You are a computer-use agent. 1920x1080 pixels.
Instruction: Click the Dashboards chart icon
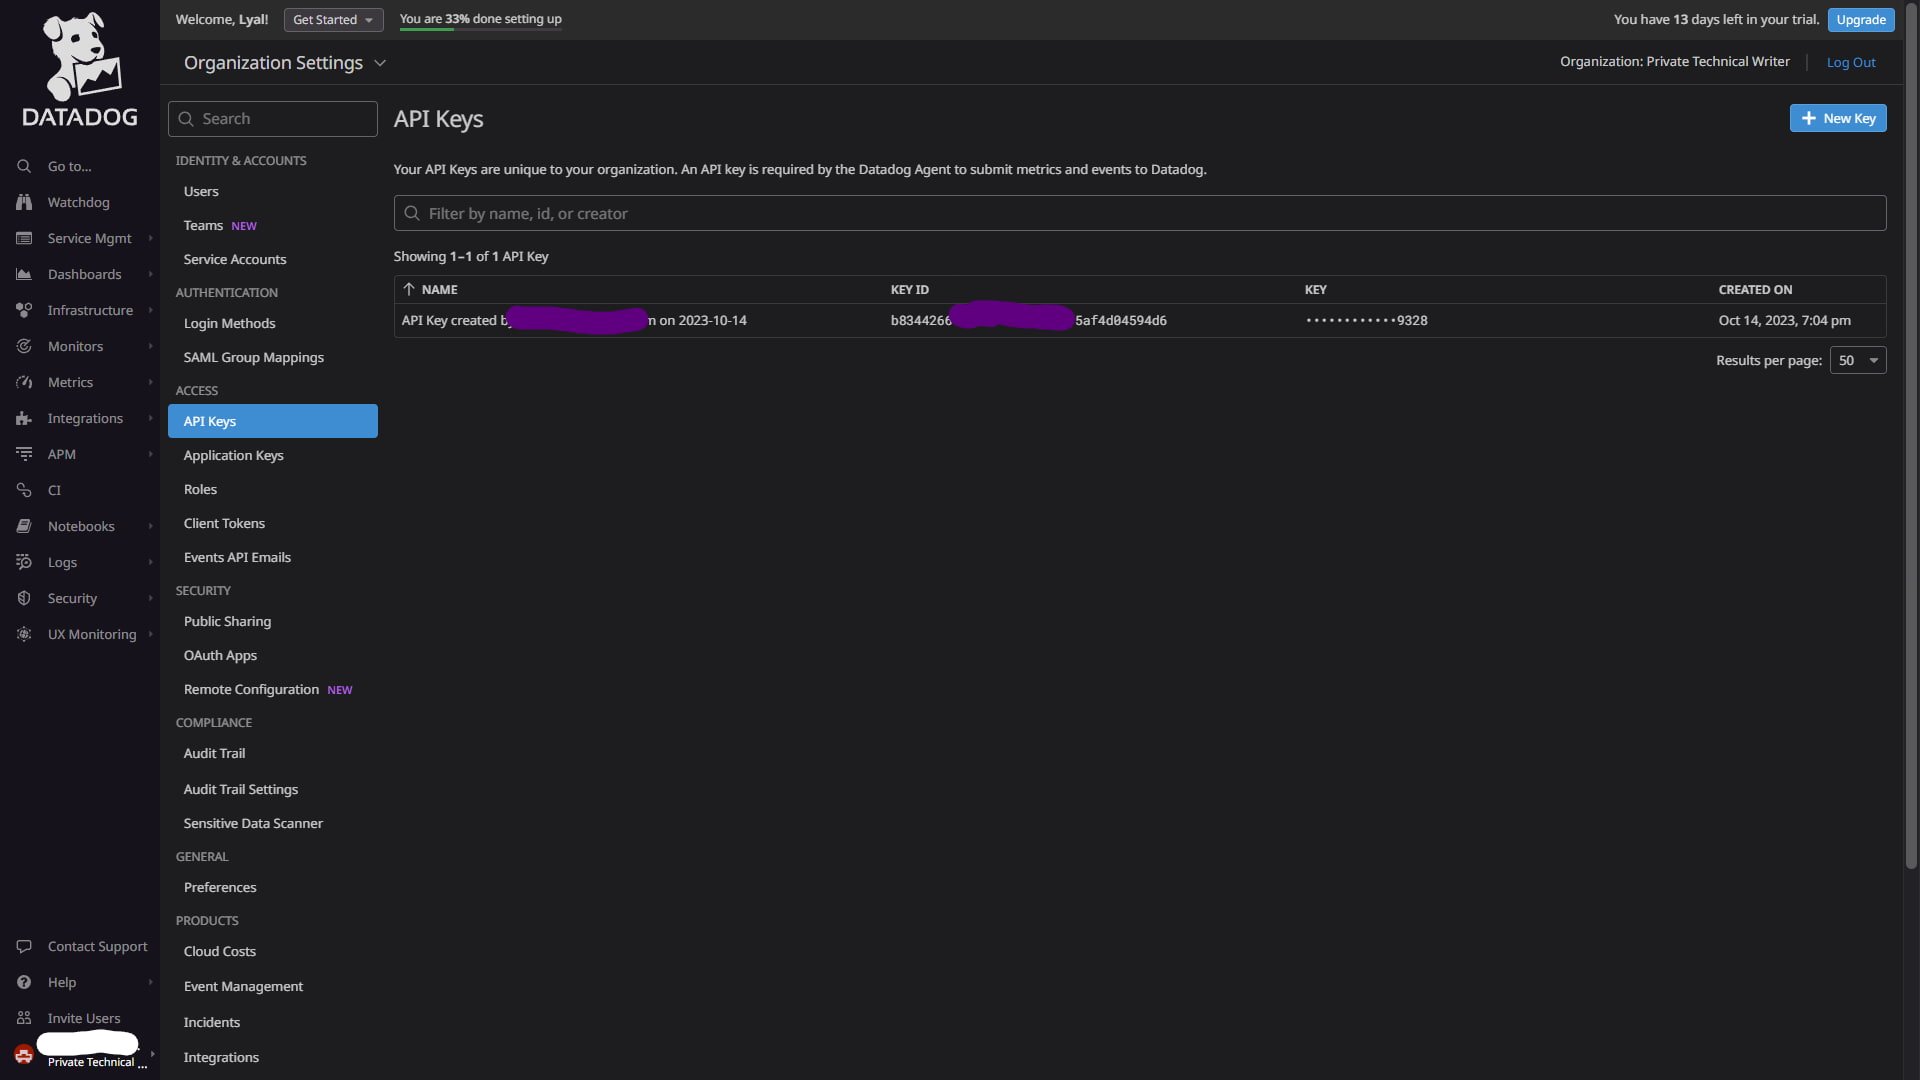point(24,274)
